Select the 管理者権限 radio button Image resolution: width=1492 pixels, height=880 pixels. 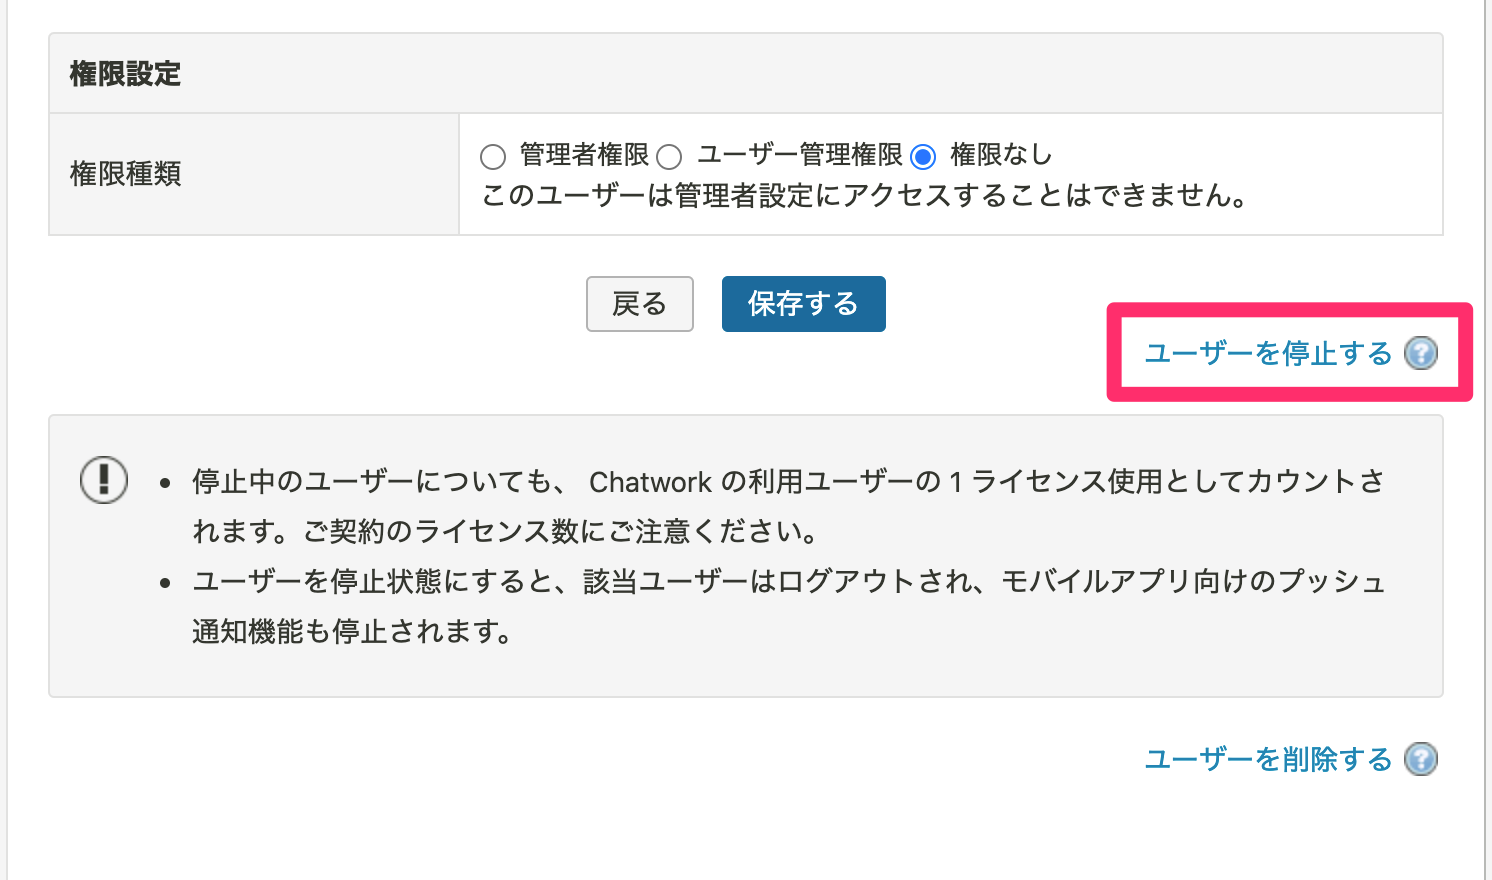pyautogui.click(x=492, y=156)
